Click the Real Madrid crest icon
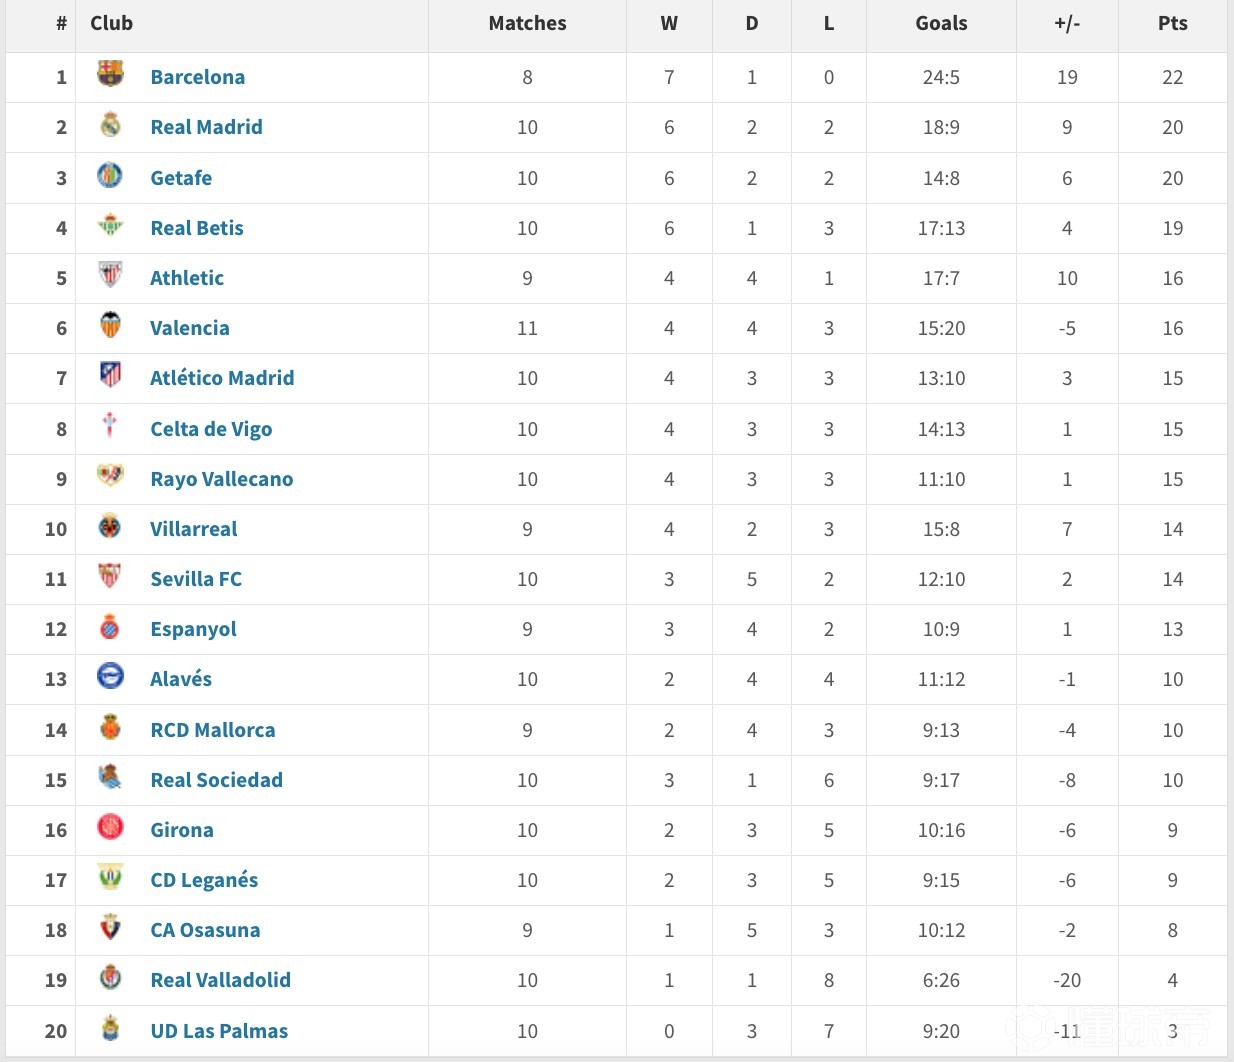Image resolution: width=1234 pixels, height=1062 pixels. (110, 125)
